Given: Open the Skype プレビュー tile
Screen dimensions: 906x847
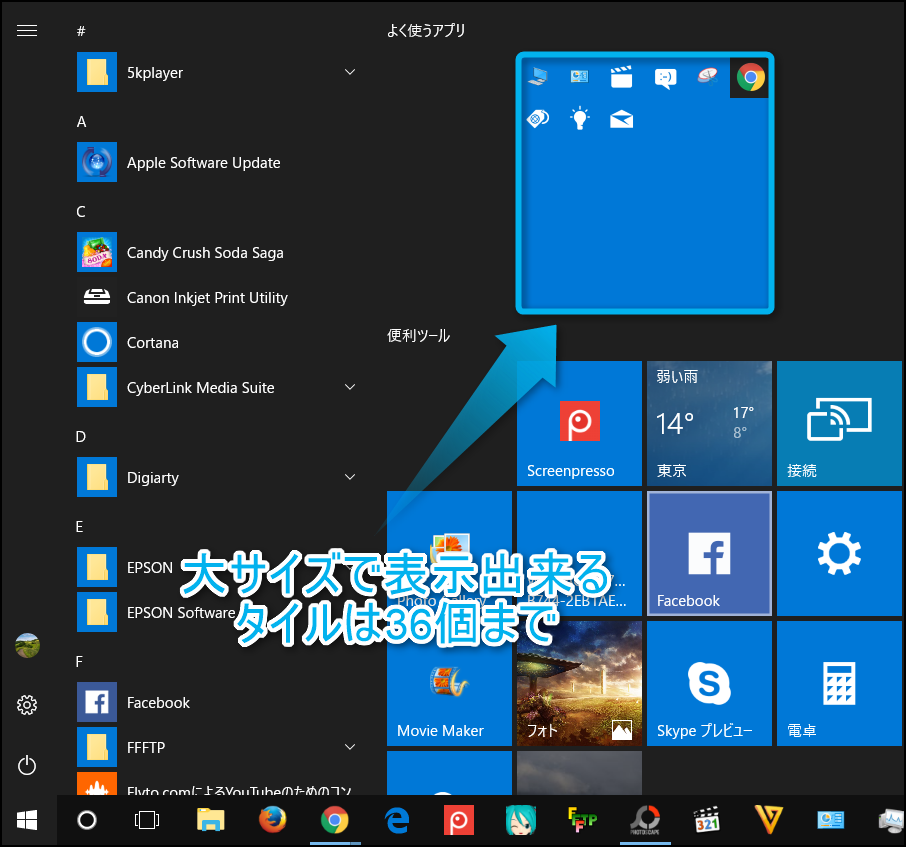Looking at the screenshot, I should (708, 683).
